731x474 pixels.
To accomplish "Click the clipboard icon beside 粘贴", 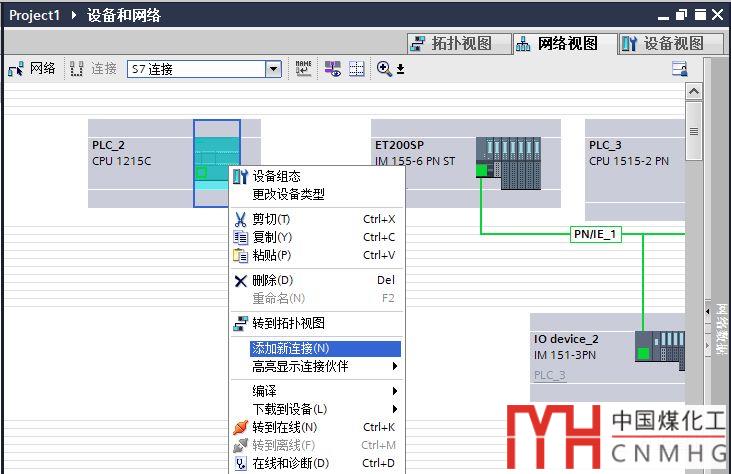I will coord(241,255).
